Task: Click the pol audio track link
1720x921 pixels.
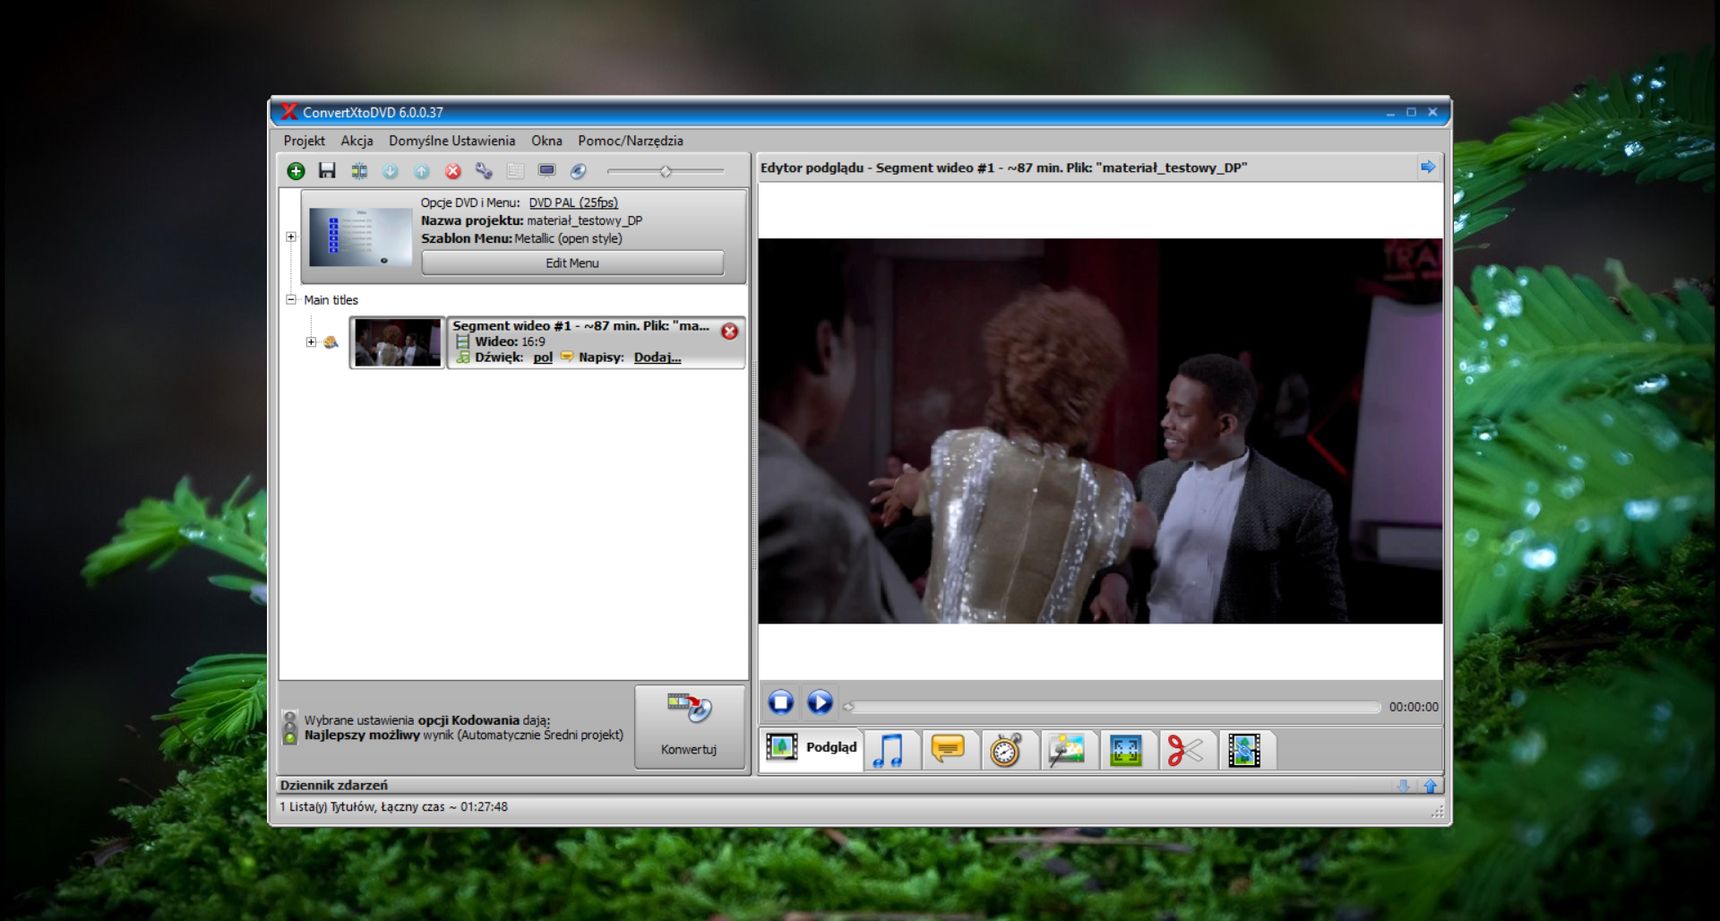Action: (x=543, y=358)
